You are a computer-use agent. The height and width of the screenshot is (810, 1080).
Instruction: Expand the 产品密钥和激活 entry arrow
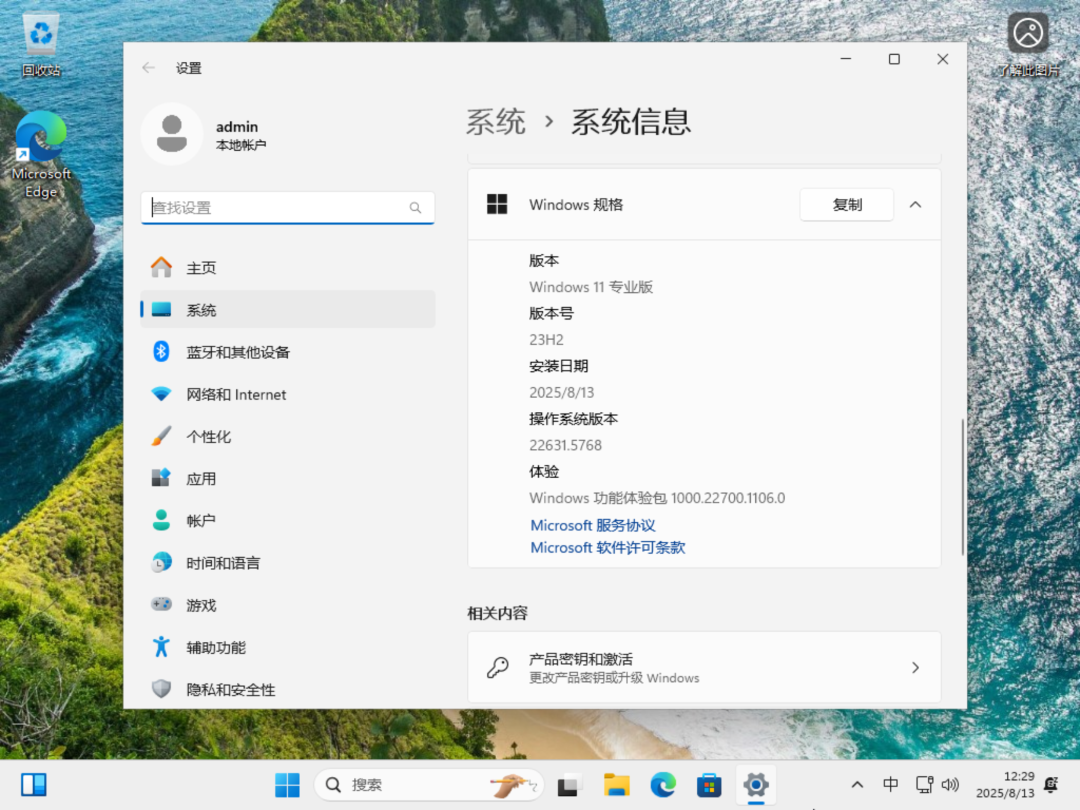(x=915, y=667)
